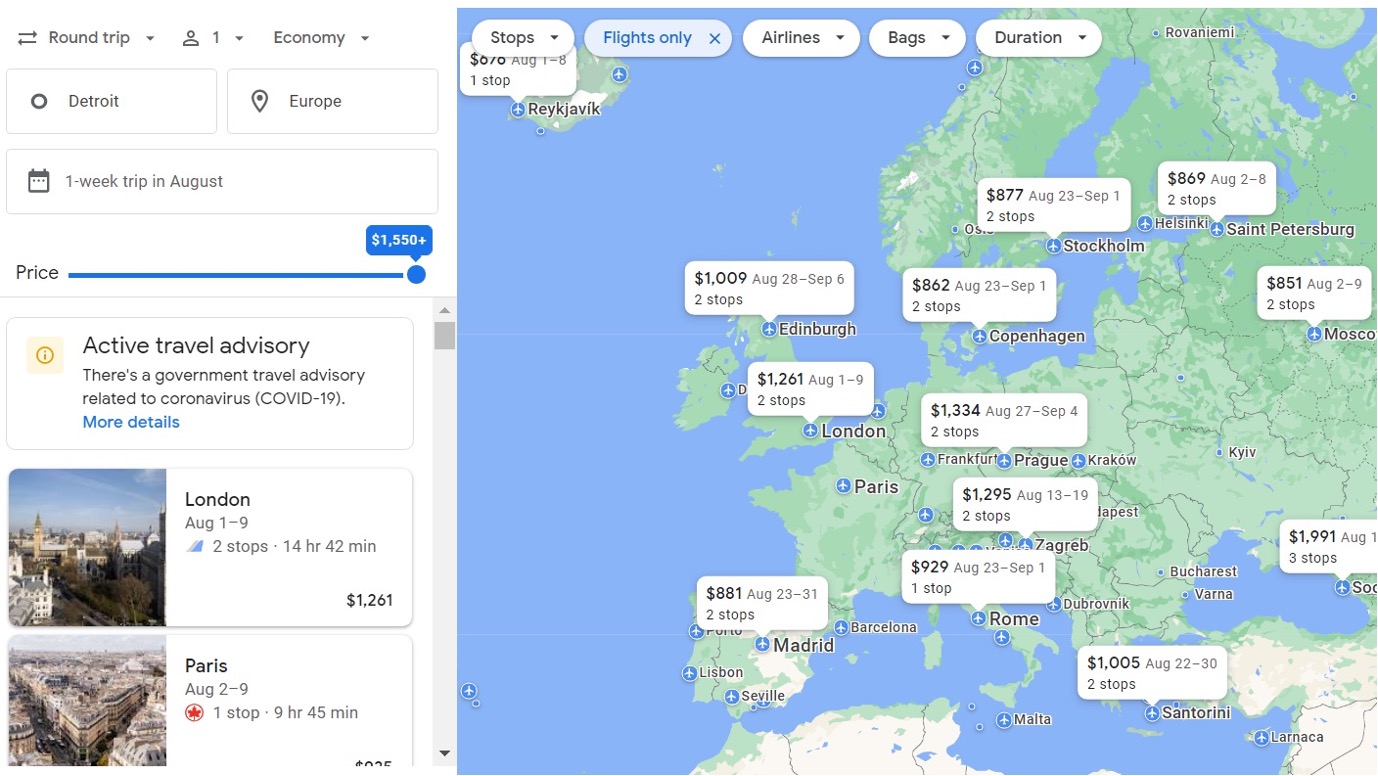Expand the Economy class dropdown
Screen dimensions: 1378x776
coord(321,38)
